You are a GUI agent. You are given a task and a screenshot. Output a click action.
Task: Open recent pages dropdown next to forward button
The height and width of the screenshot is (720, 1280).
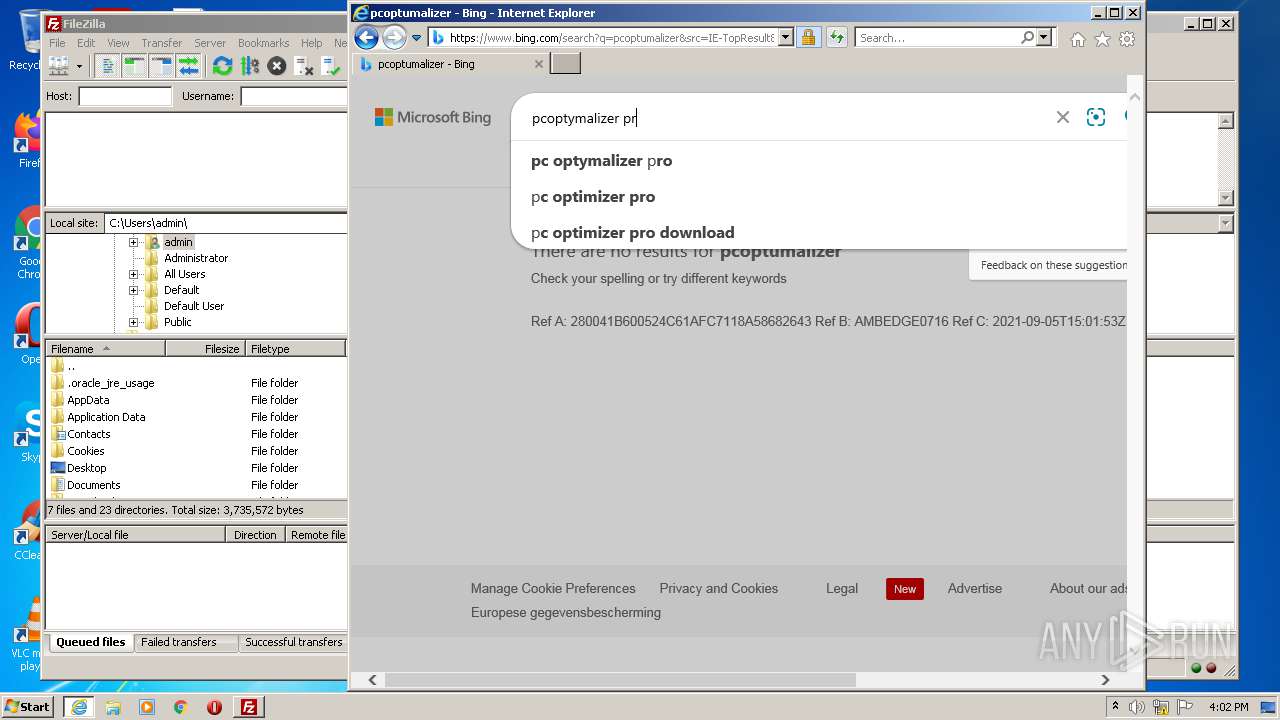[416, 38]
